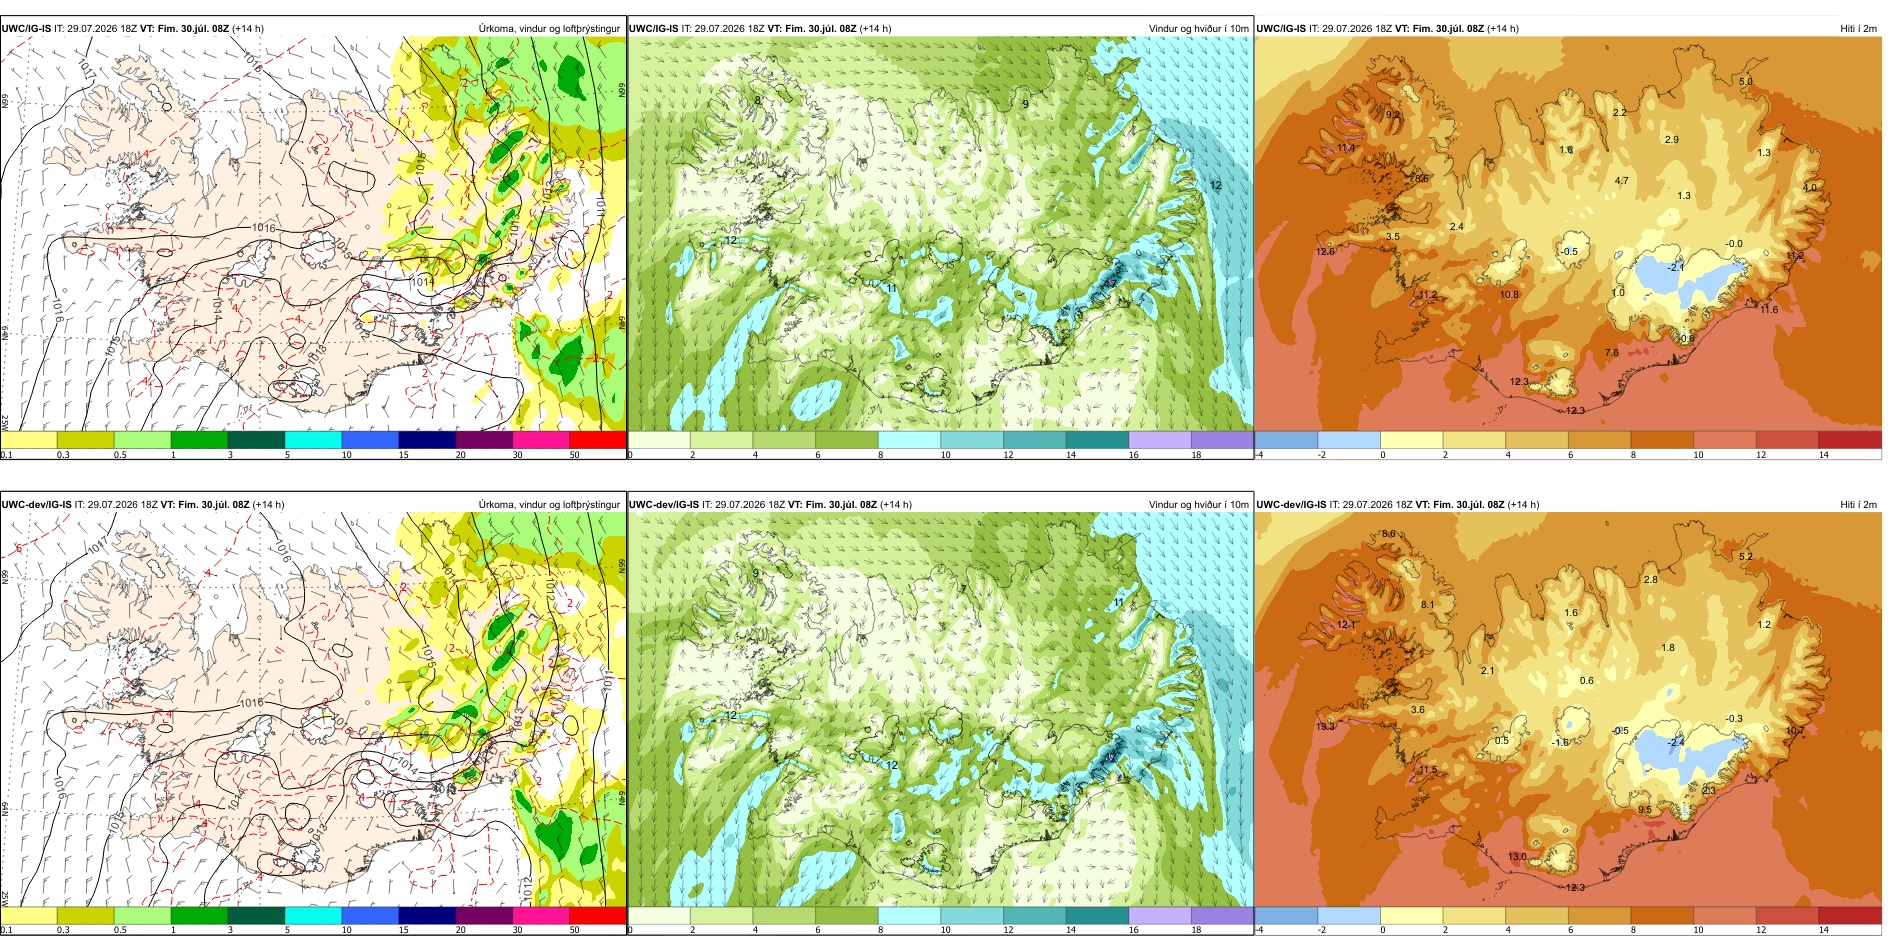
Task: Click the 1017 isobar label on UWC/IG-IS pressure map
Action: tap(86, 70)
